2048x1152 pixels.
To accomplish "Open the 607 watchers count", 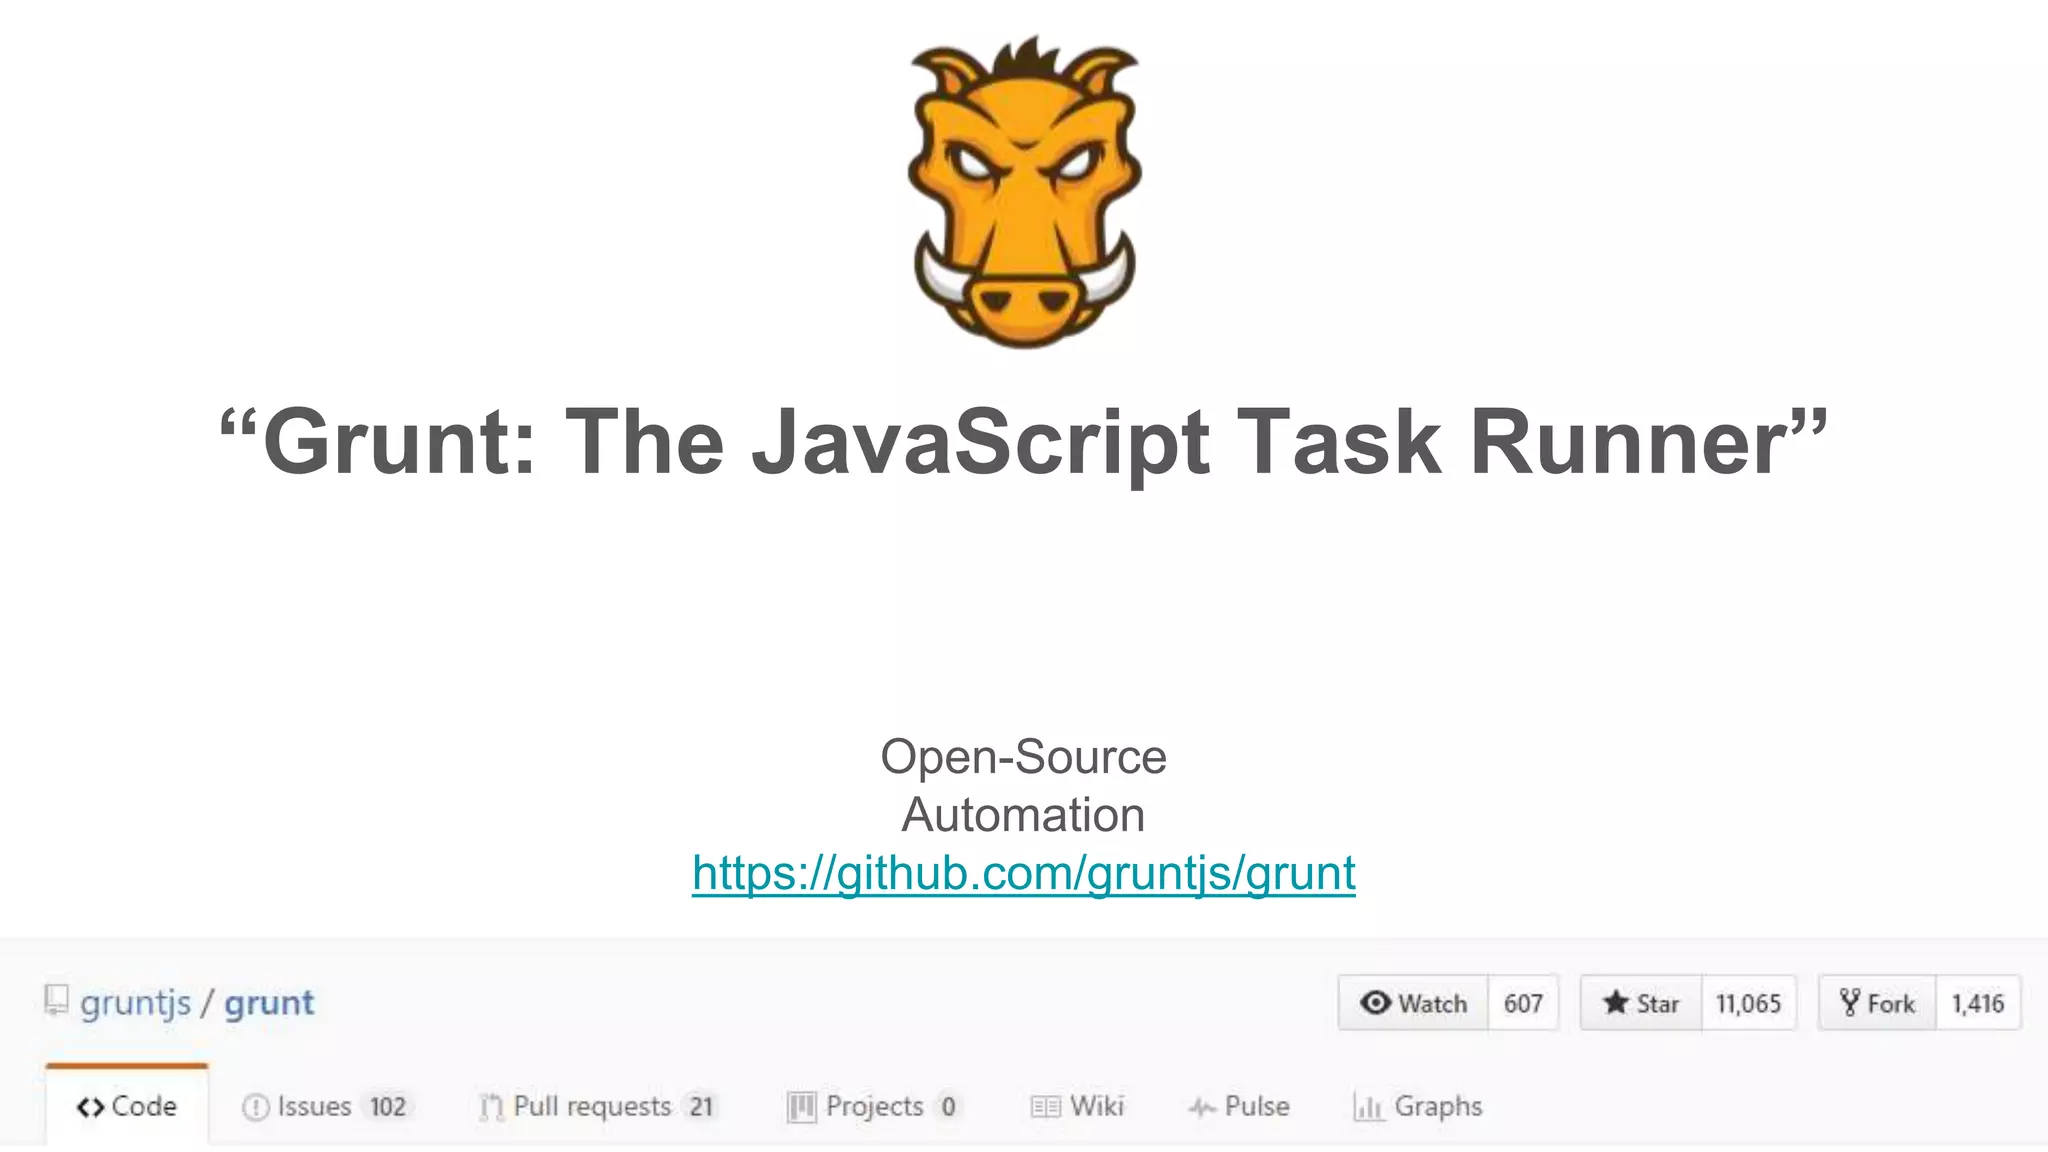I will click(1523, 1003).
